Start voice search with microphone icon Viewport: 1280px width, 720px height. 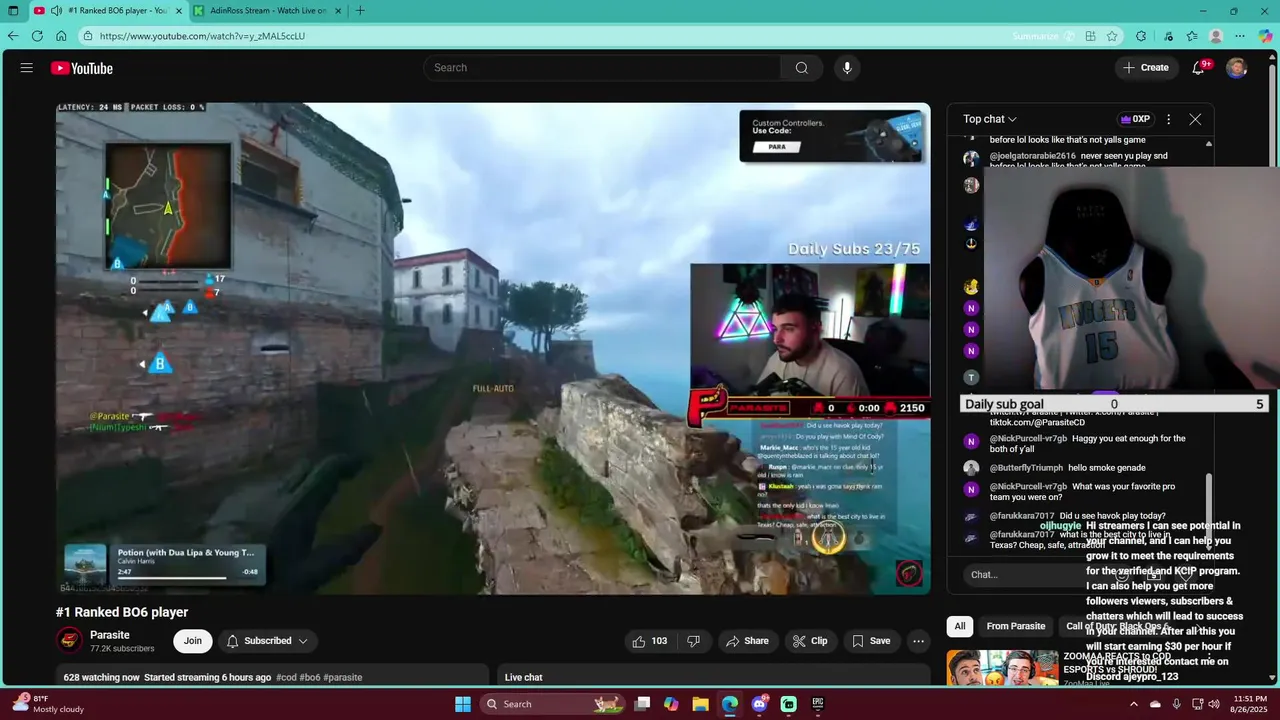[x=847, y=68]
